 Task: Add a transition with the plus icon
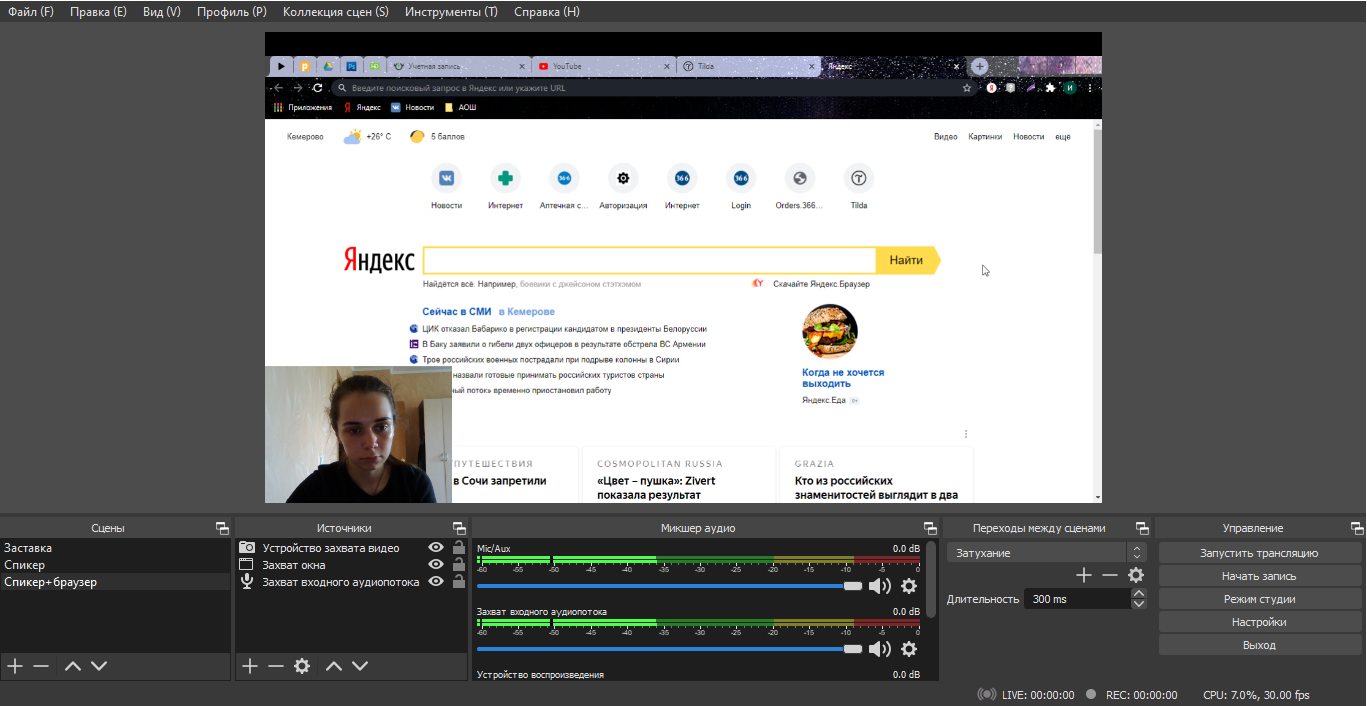tap(1084, 575)
